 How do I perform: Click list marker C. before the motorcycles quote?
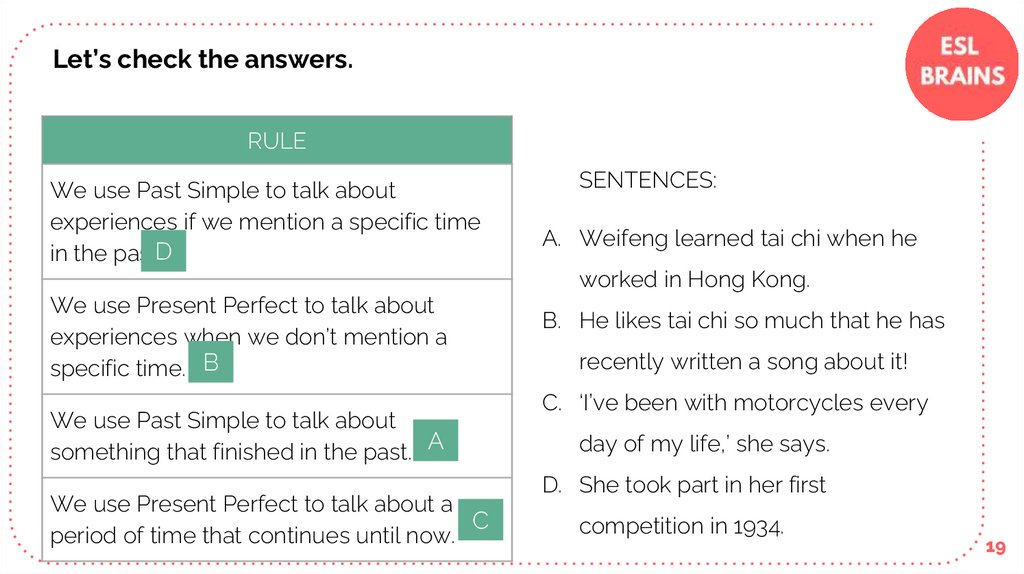551,403
